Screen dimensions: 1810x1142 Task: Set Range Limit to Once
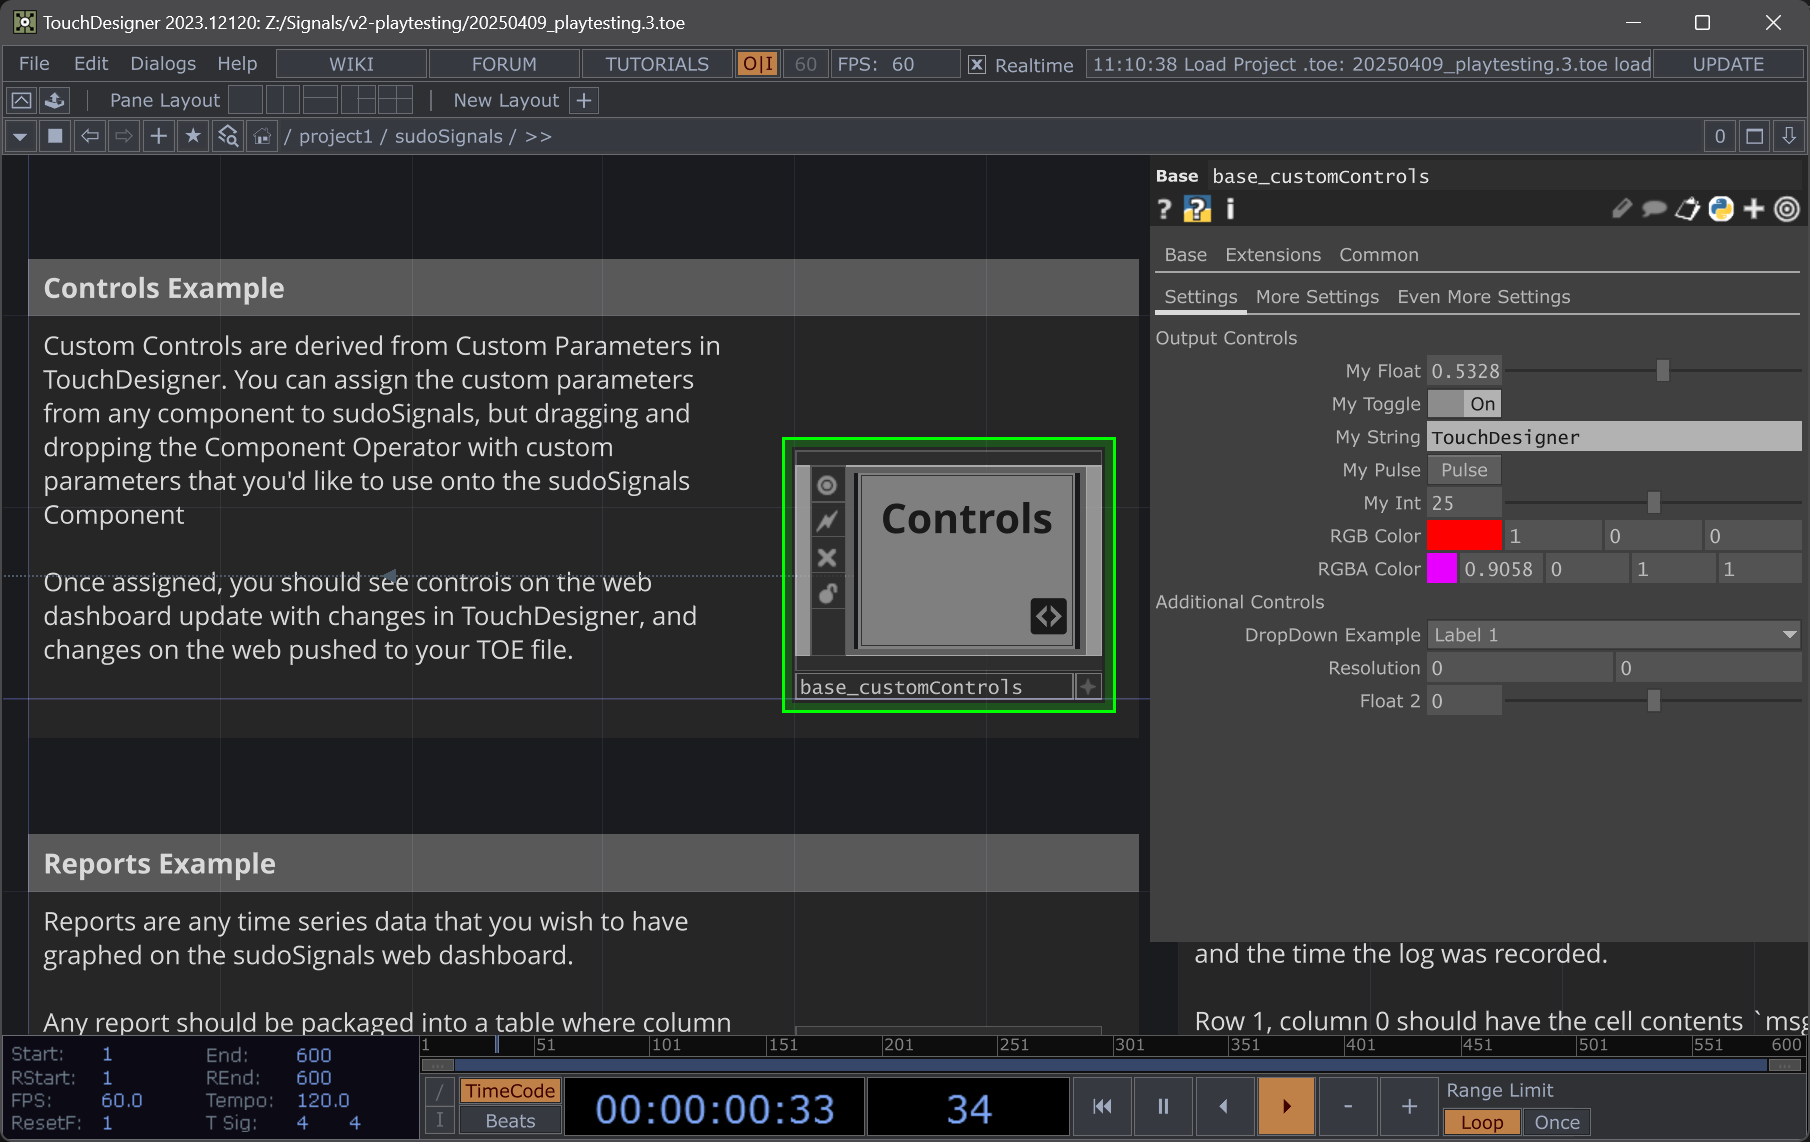click(x=1557, y=1122)
